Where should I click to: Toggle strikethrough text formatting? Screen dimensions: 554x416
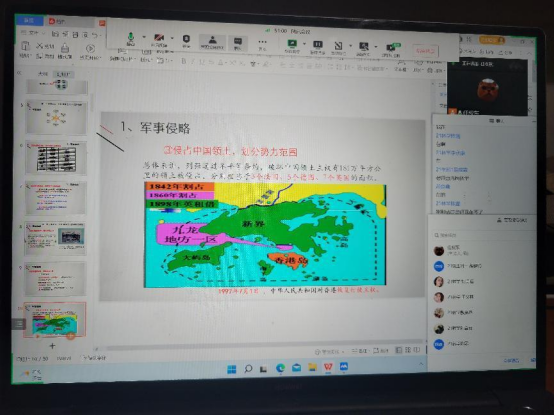(211, 62)
